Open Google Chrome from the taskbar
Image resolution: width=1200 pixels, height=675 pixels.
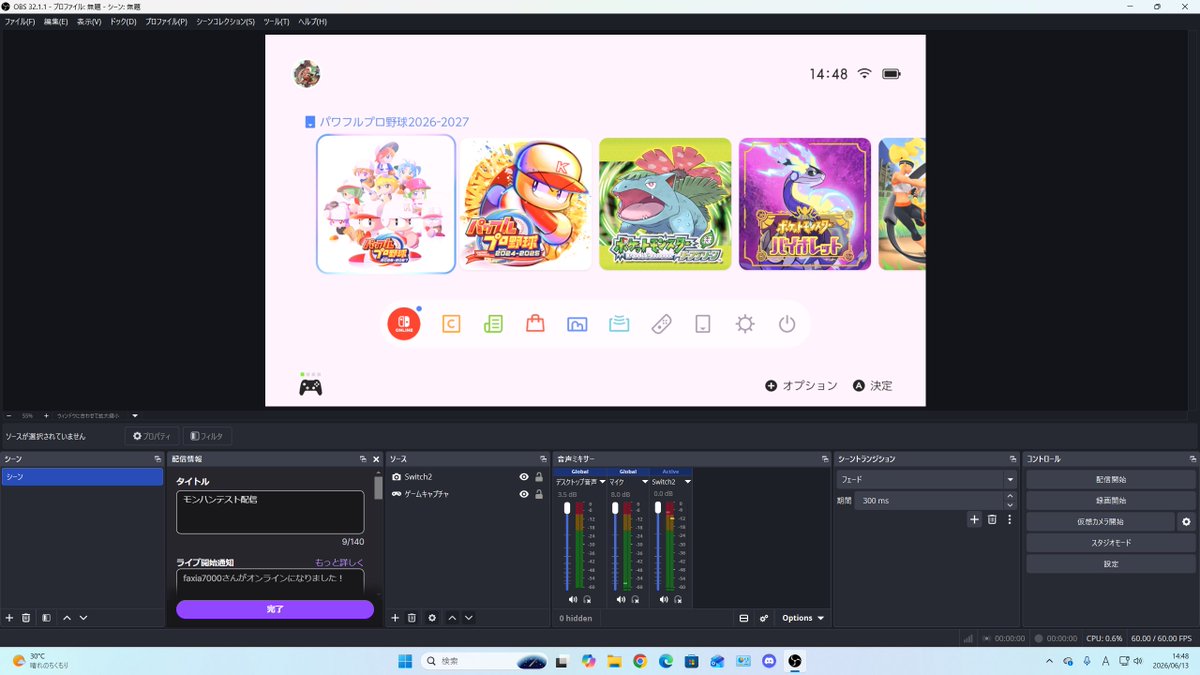(639, 661)
